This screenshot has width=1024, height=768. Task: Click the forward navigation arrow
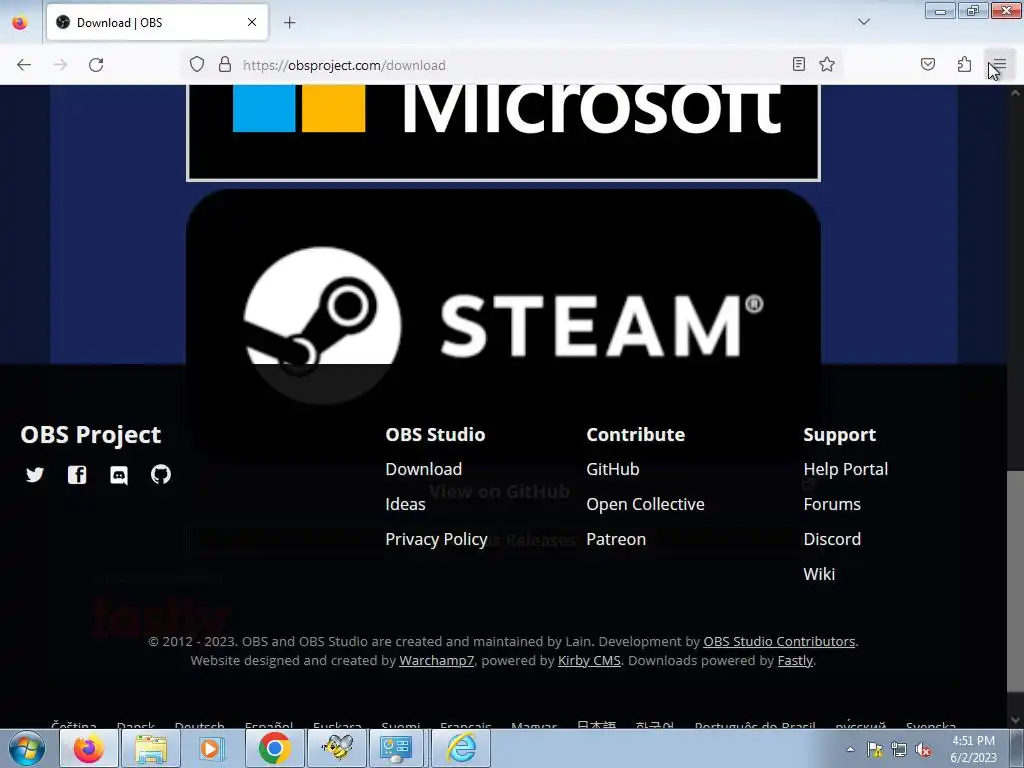pos(60,65)
